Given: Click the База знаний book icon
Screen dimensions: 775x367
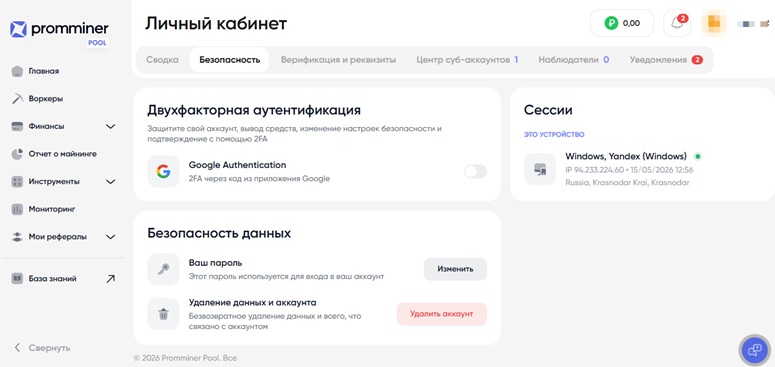Looking at the screenshot, I should click(17, 279).
